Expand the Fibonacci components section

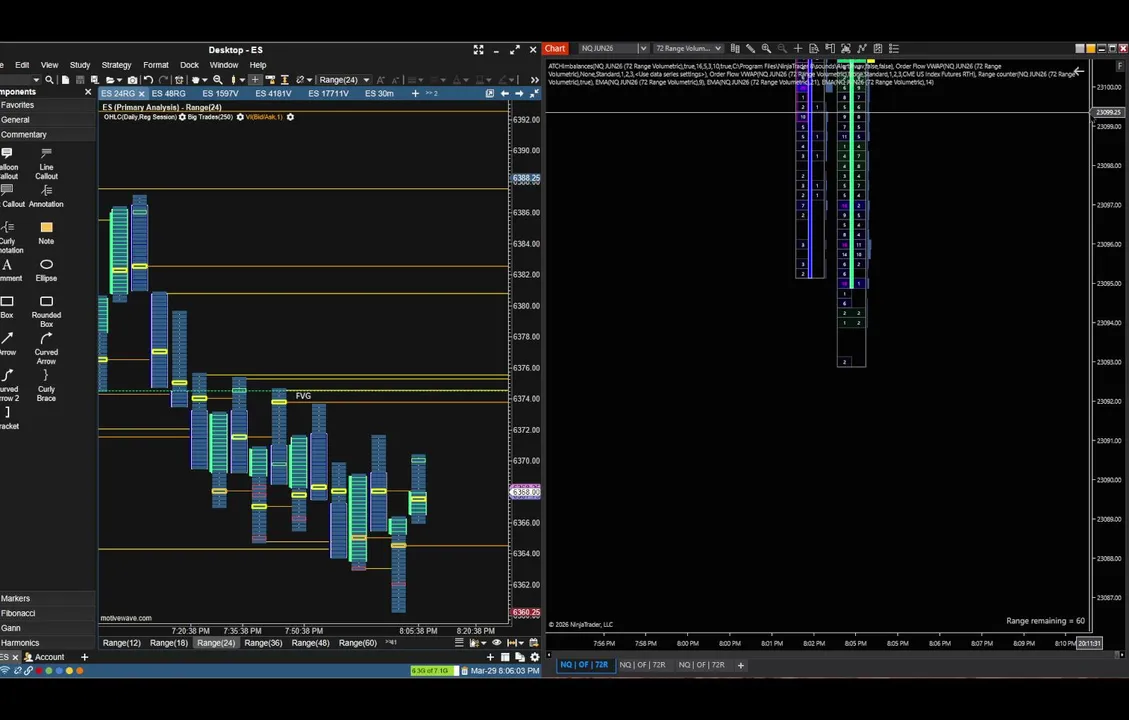[x=48, y=613]
